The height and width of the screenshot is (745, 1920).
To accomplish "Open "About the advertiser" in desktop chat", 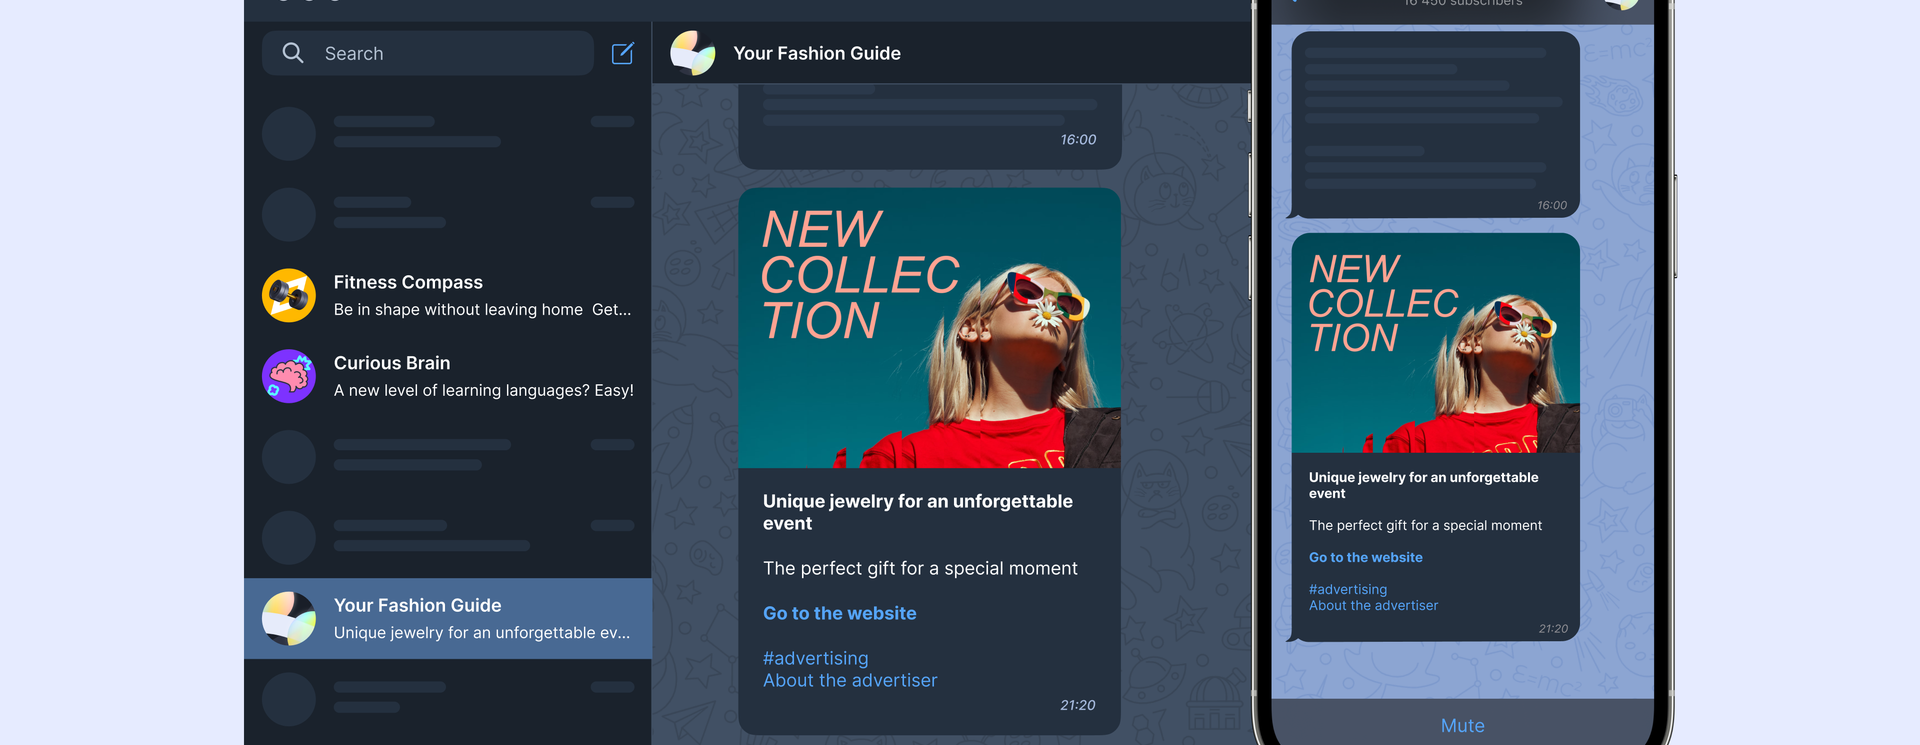I will pyautogui.click(x=850, y=680).
